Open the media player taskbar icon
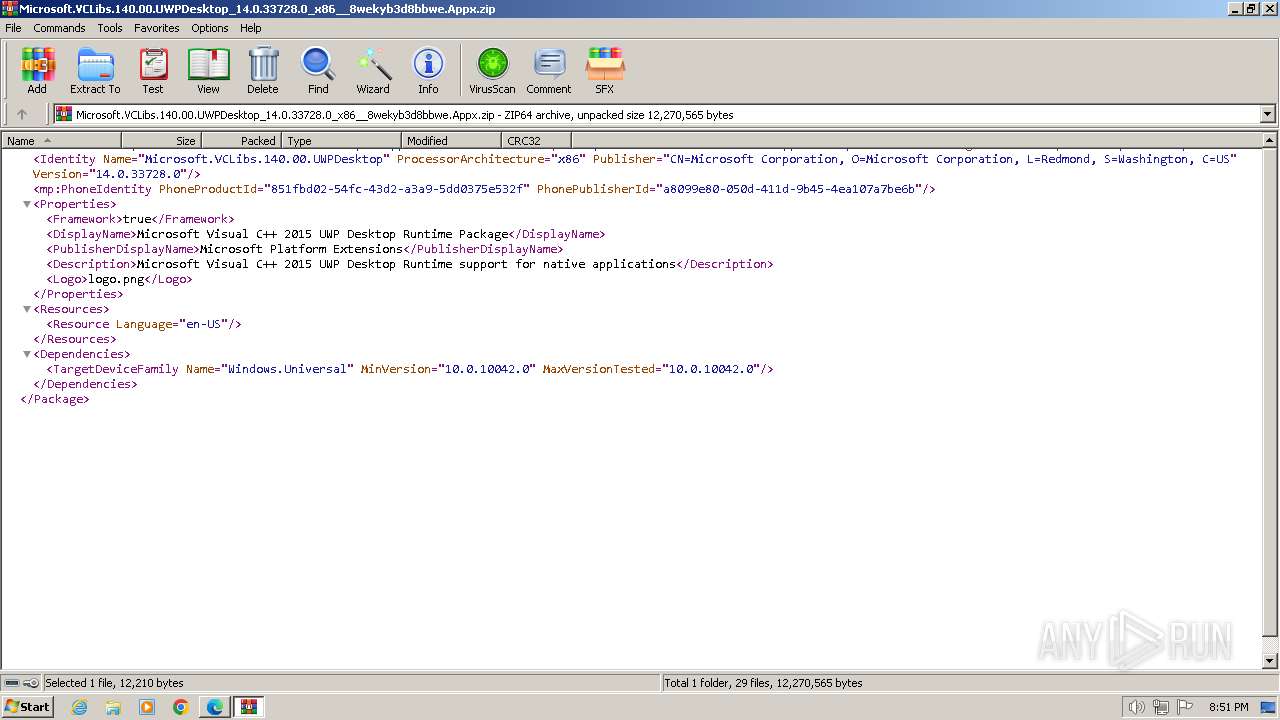Image resolution: width=1280 pixels, height=720 pixels. pyautogui.click(x=147, y=707)
